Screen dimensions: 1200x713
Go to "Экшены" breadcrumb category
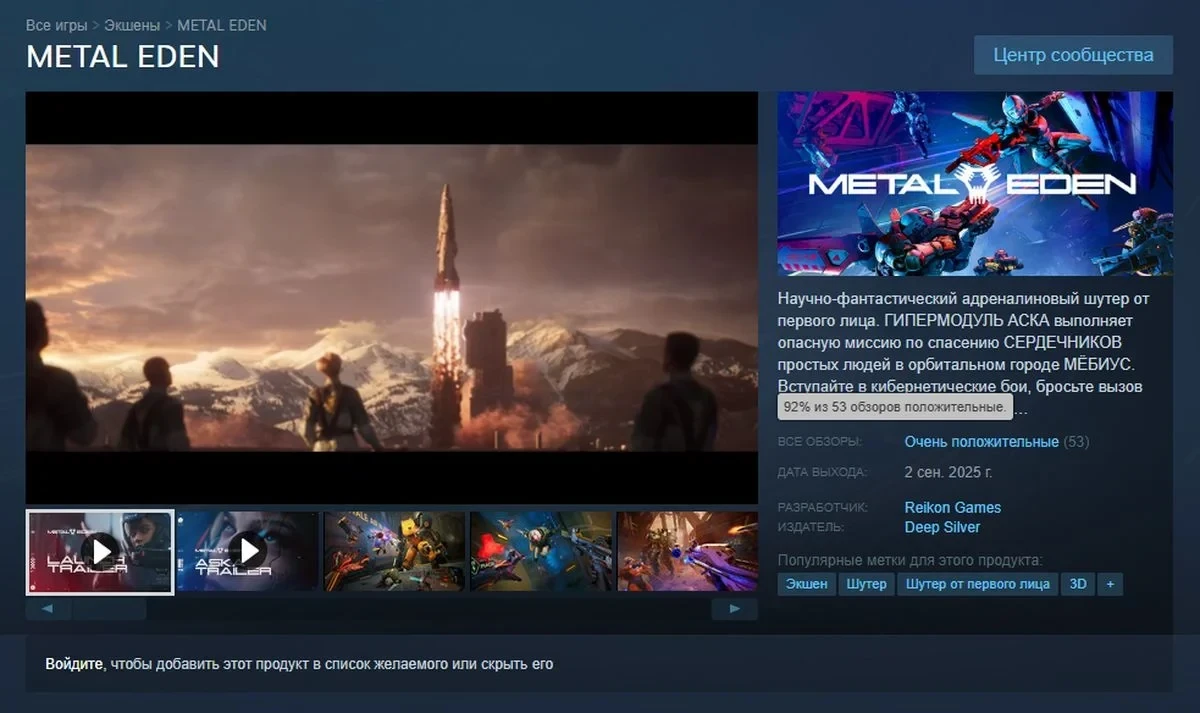pyautogui.click(x=134, y=25)
